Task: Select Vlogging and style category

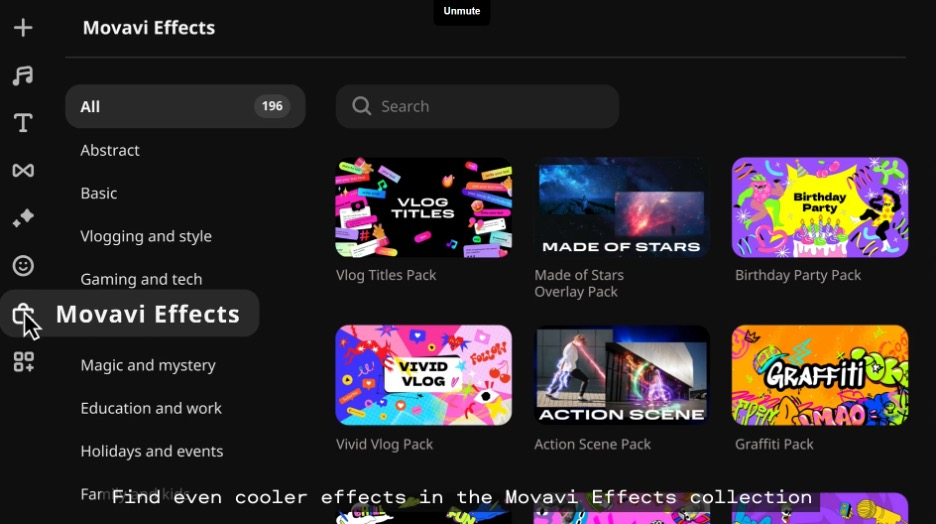Action: coord(146,236)
